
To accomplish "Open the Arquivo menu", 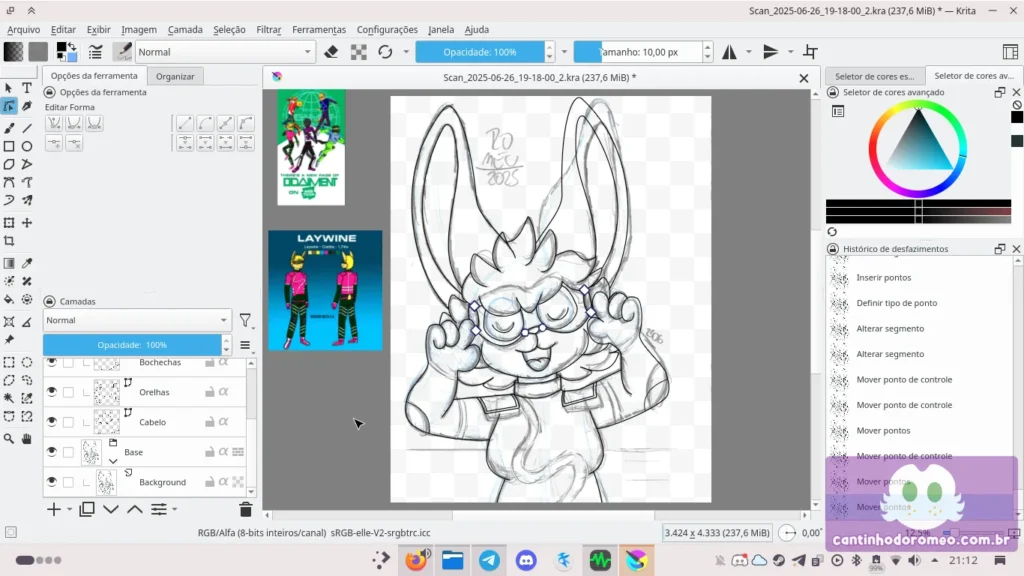I will coord(24,29).
